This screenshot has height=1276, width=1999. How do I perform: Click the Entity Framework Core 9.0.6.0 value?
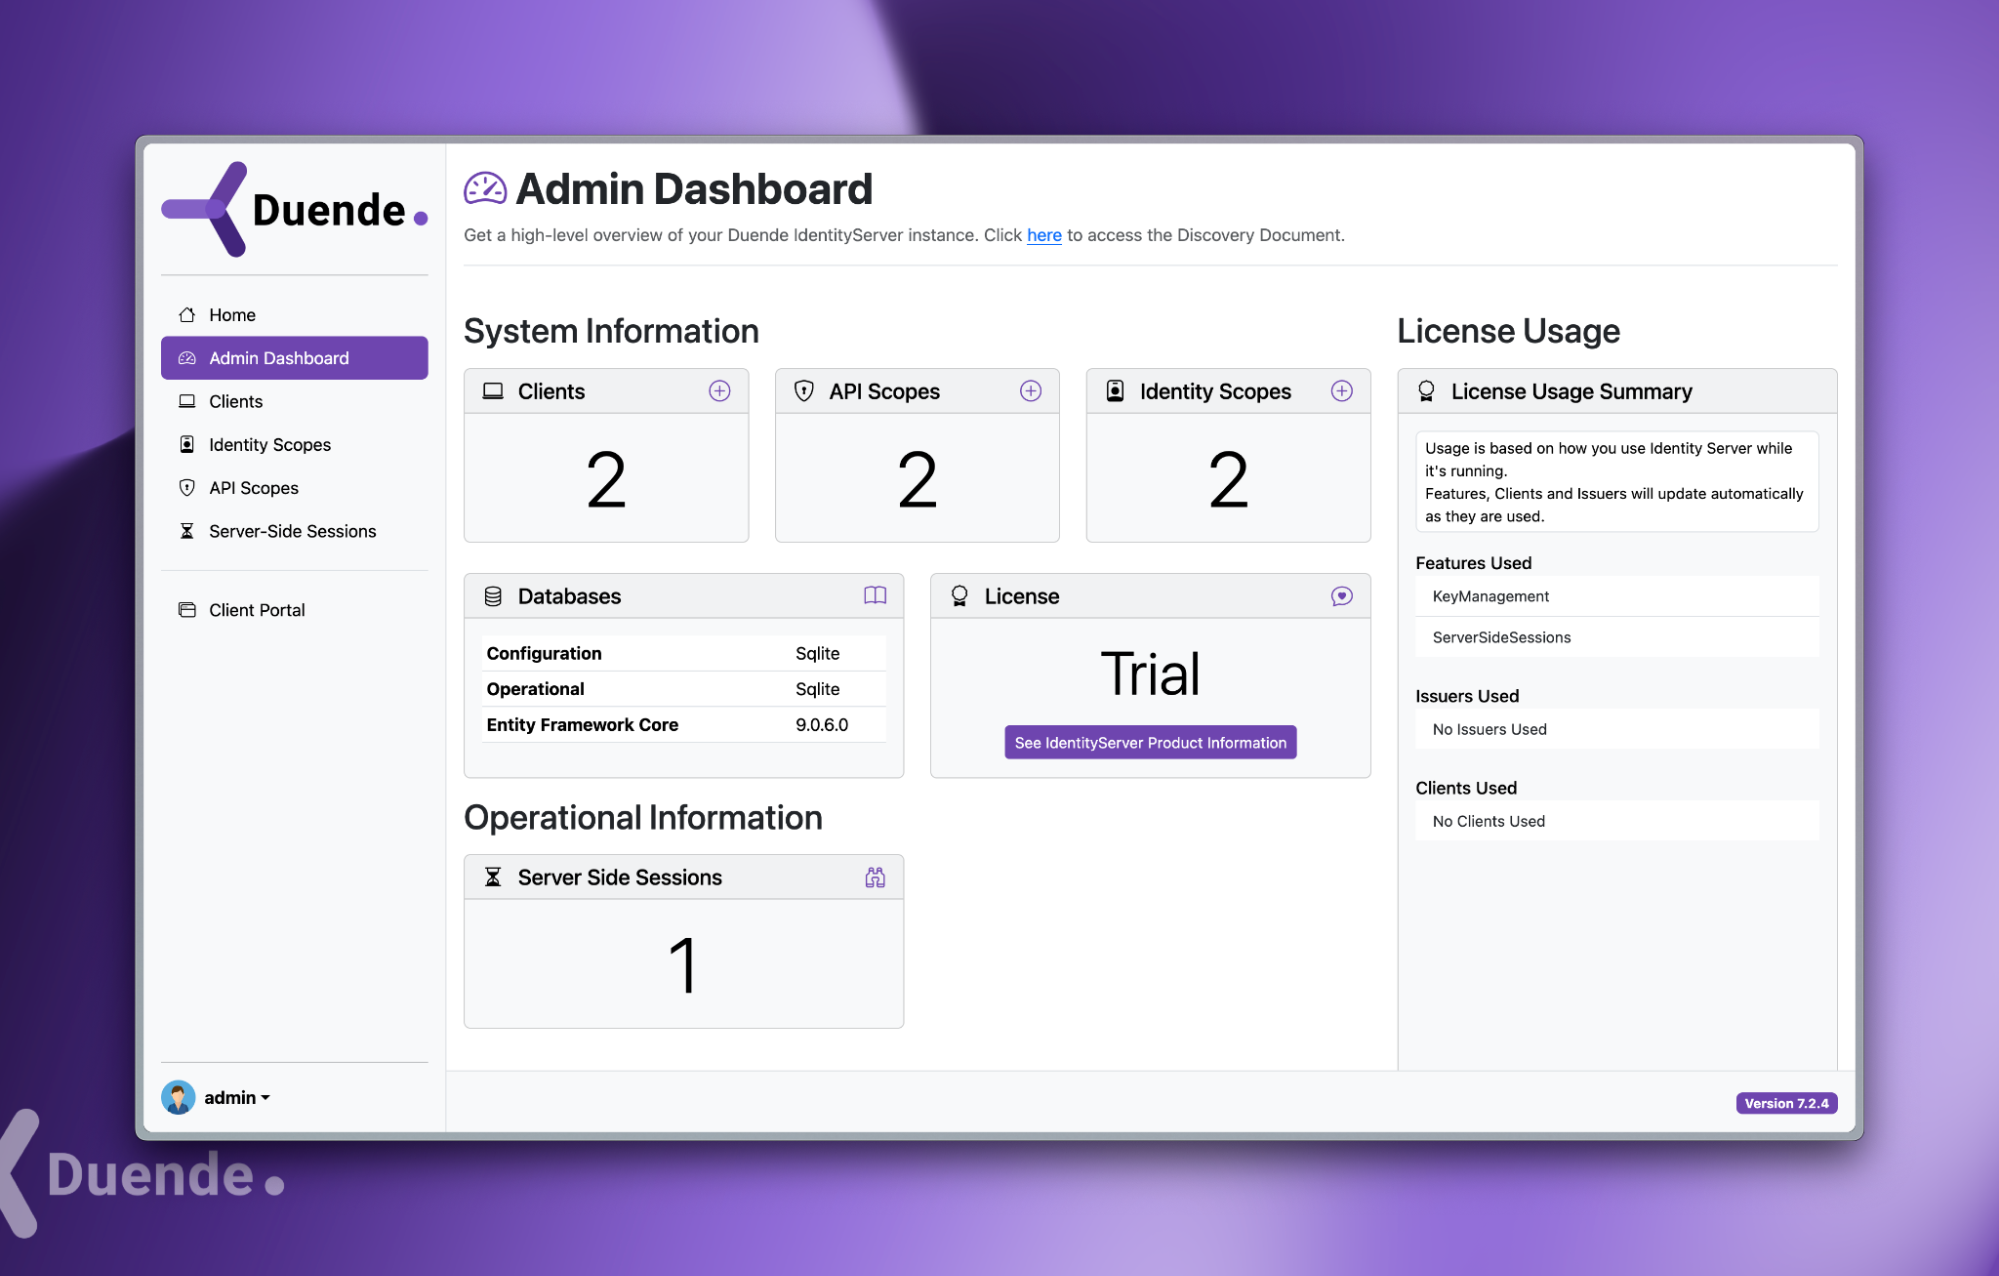(822, 725)
